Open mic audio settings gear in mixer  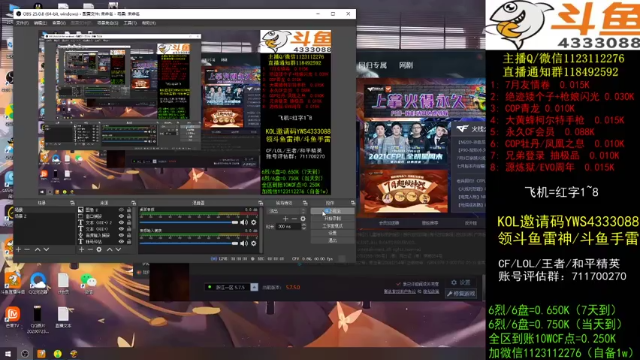(x=253, y=243)
